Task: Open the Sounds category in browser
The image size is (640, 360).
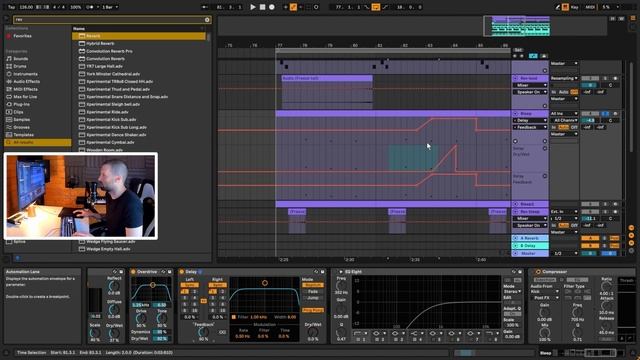Action: click(20, 59)
